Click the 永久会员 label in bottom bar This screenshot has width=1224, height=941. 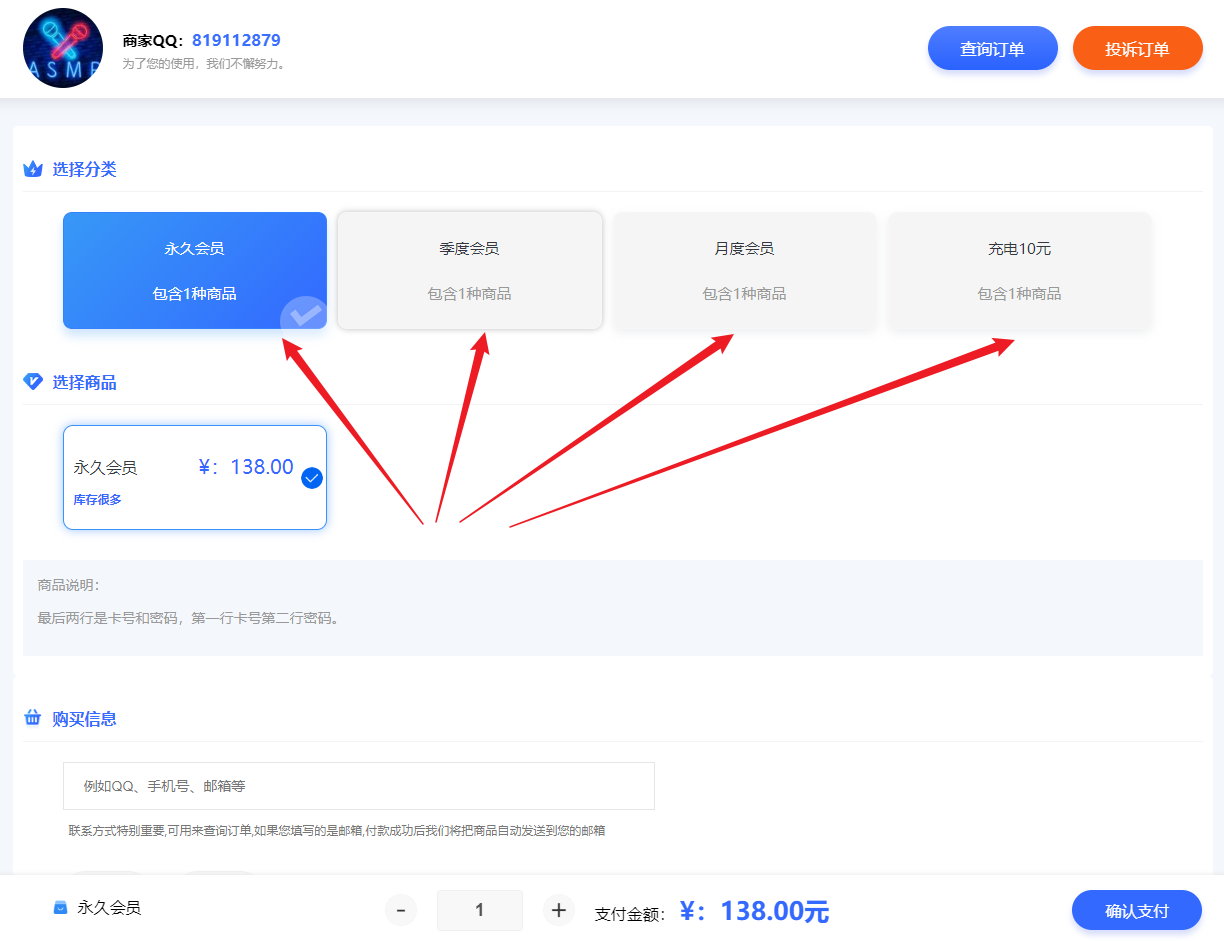click(109, 908)
